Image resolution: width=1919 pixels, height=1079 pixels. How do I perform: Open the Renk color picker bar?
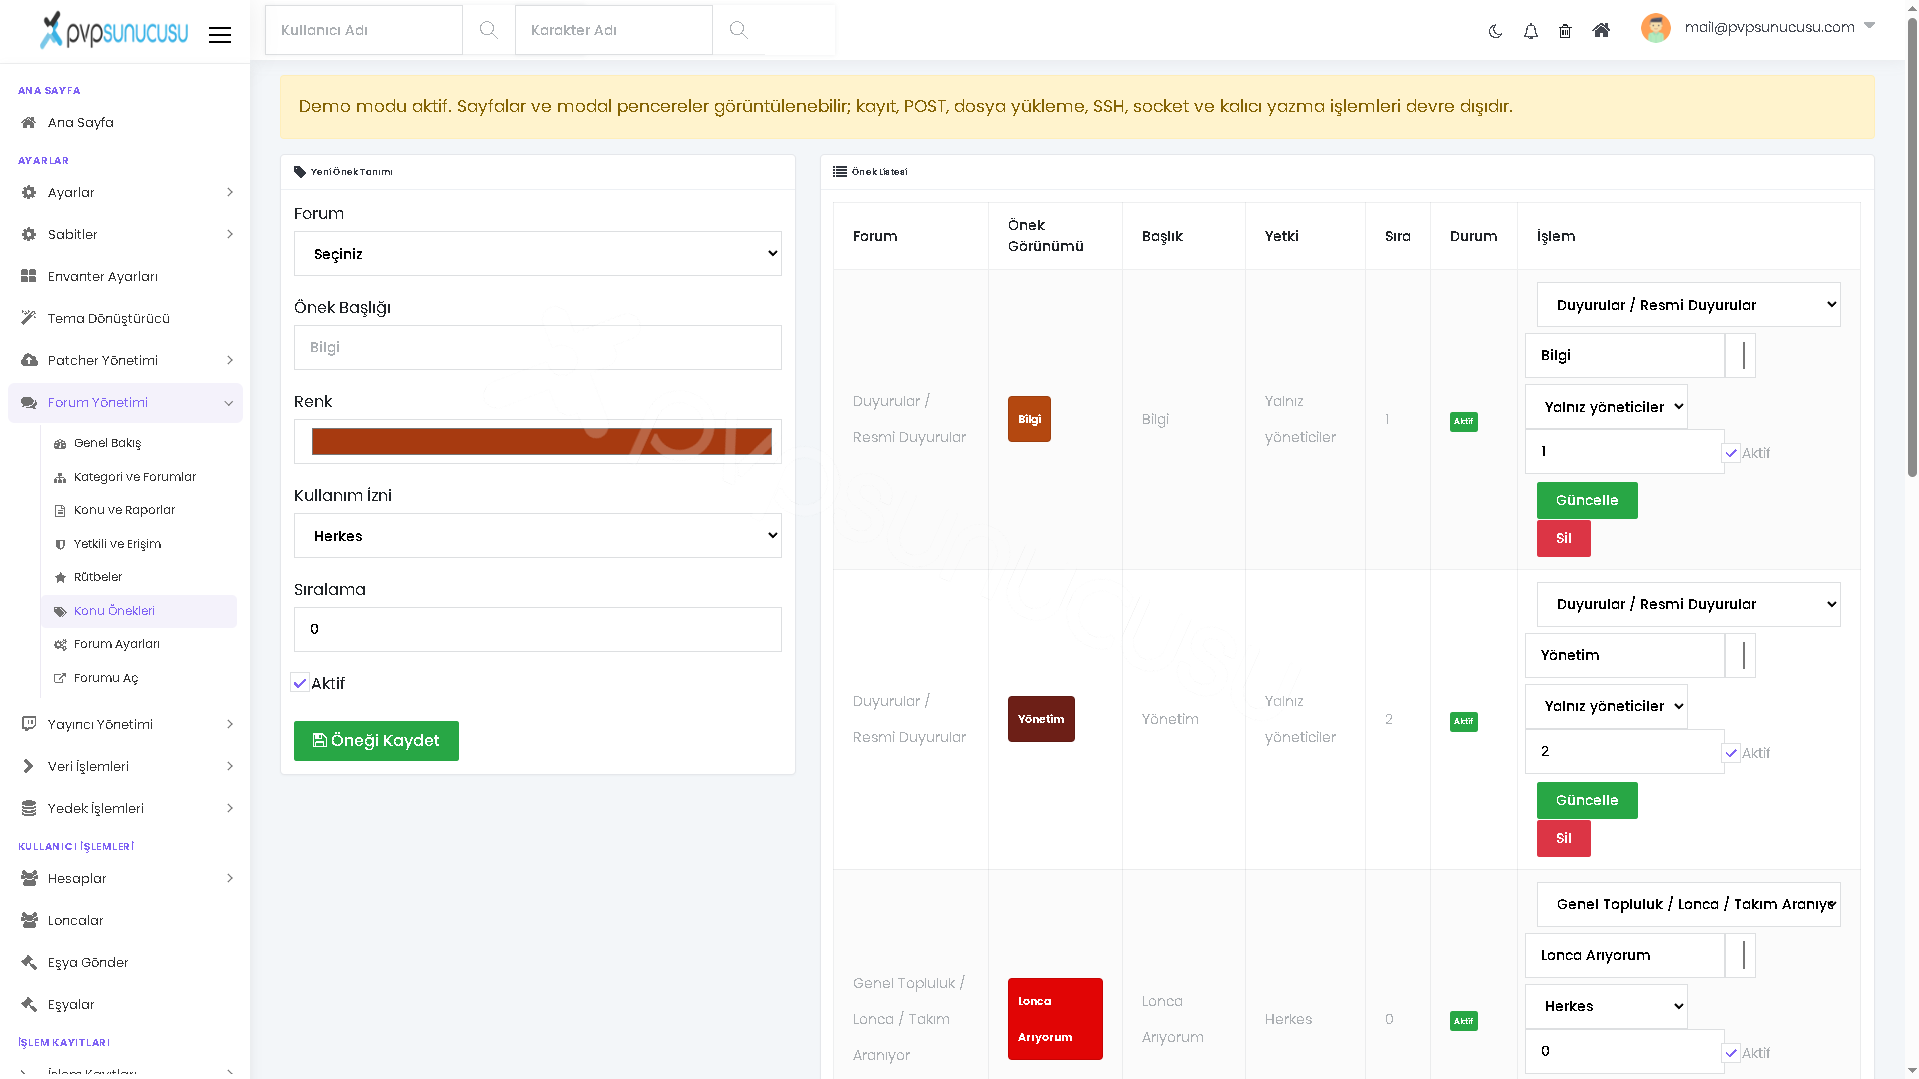coord(541,441)
